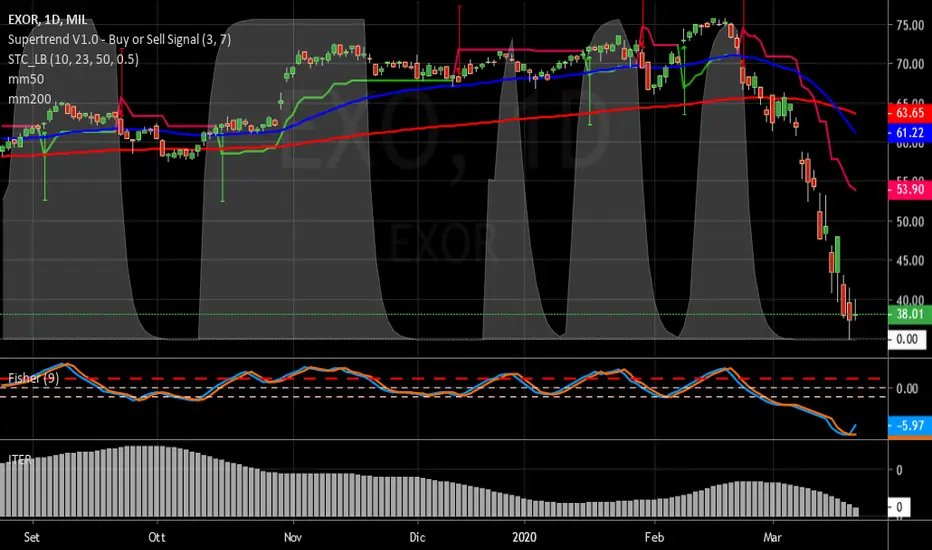The image size is (932, 550).
Task: Click the Nov label on time axis
Action: click(x=292, y=537)
